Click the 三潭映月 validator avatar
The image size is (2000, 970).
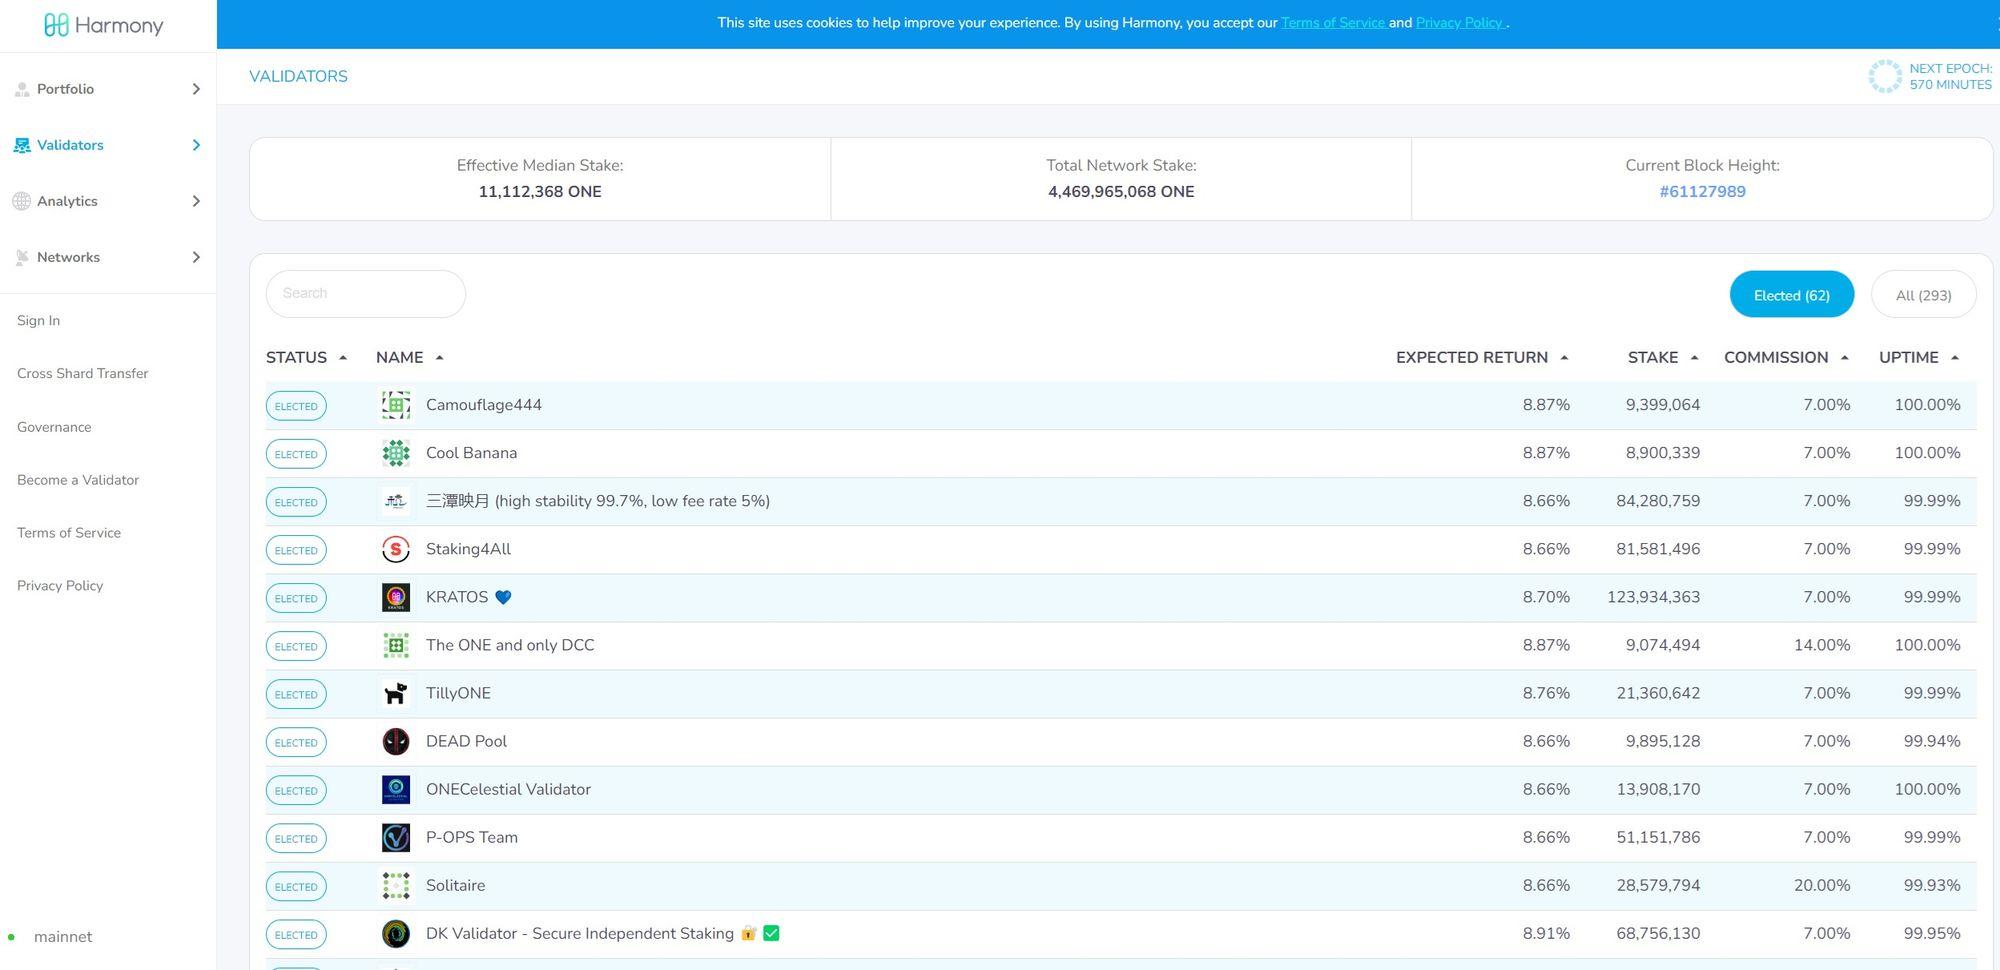point(396,501)
